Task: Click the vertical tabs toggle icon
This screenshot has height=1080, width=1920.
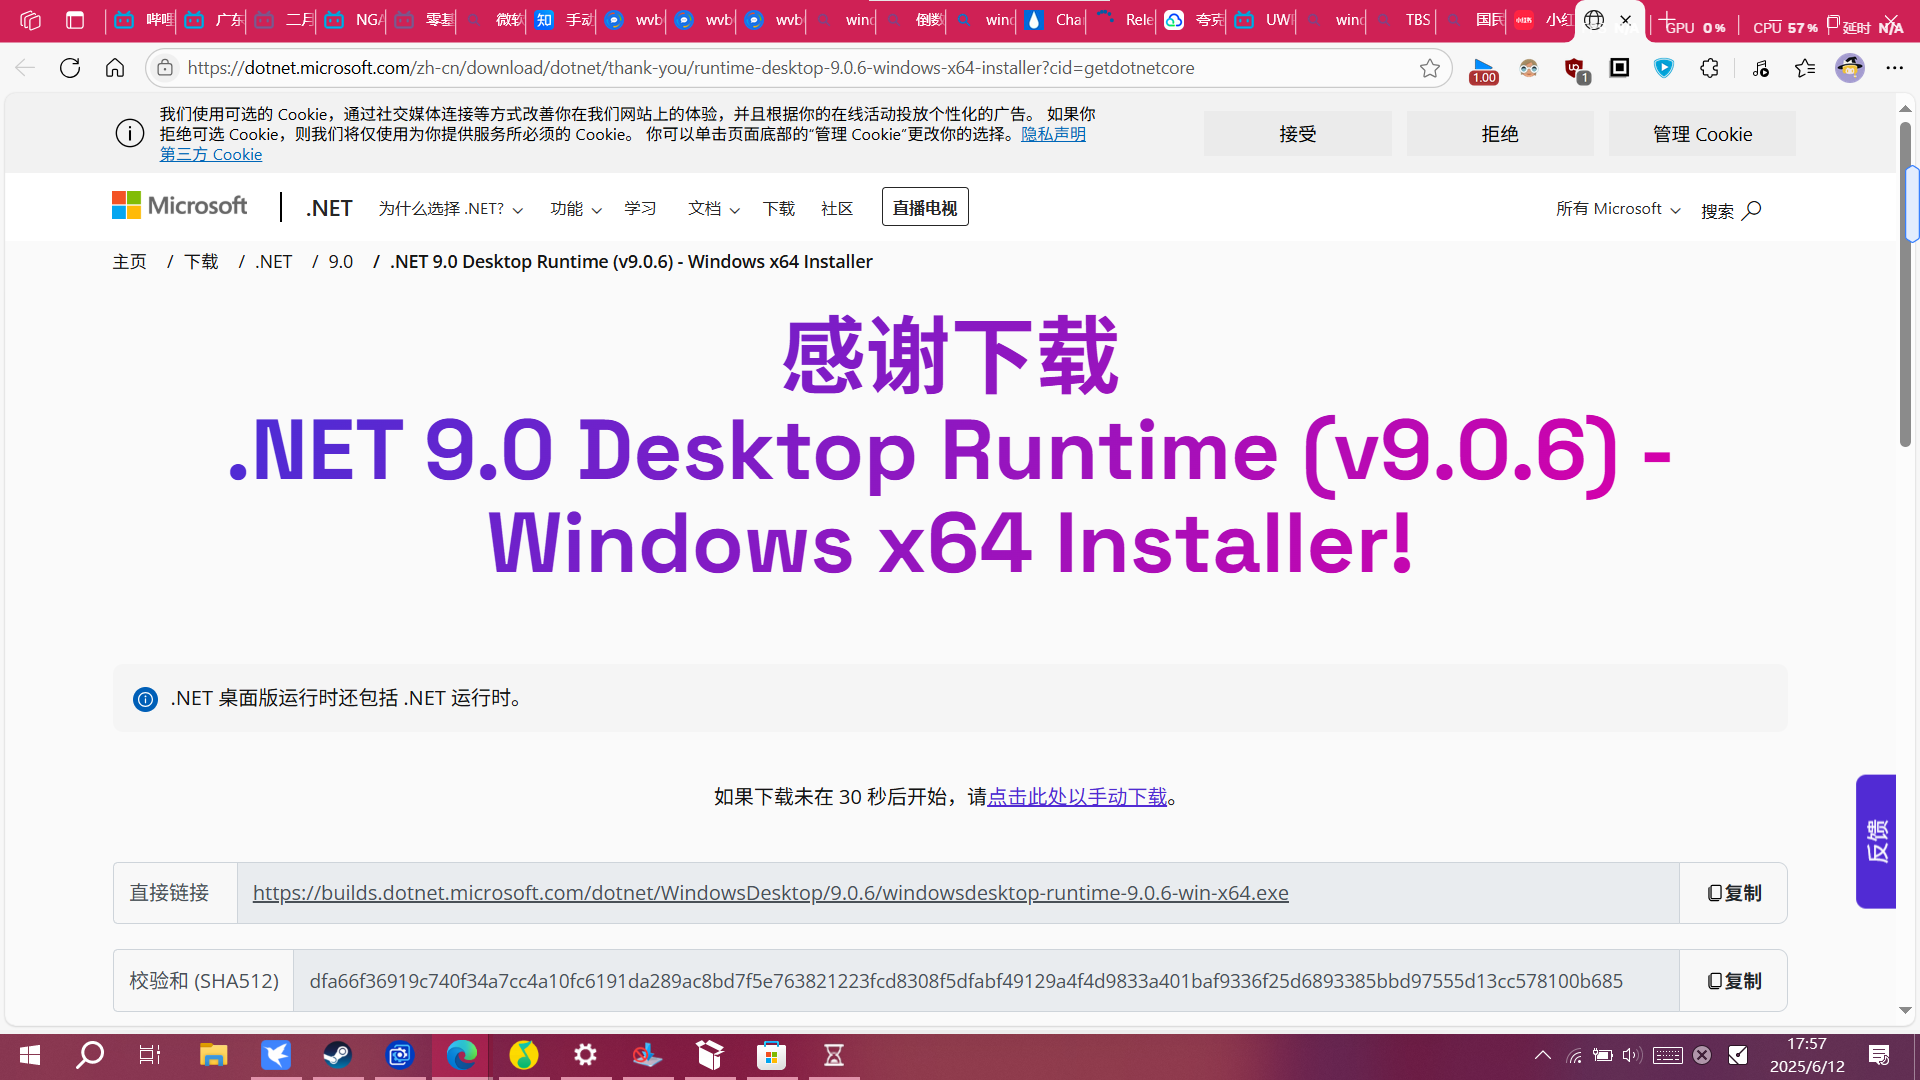Action: pyautogui.click(x=75, y=20)
